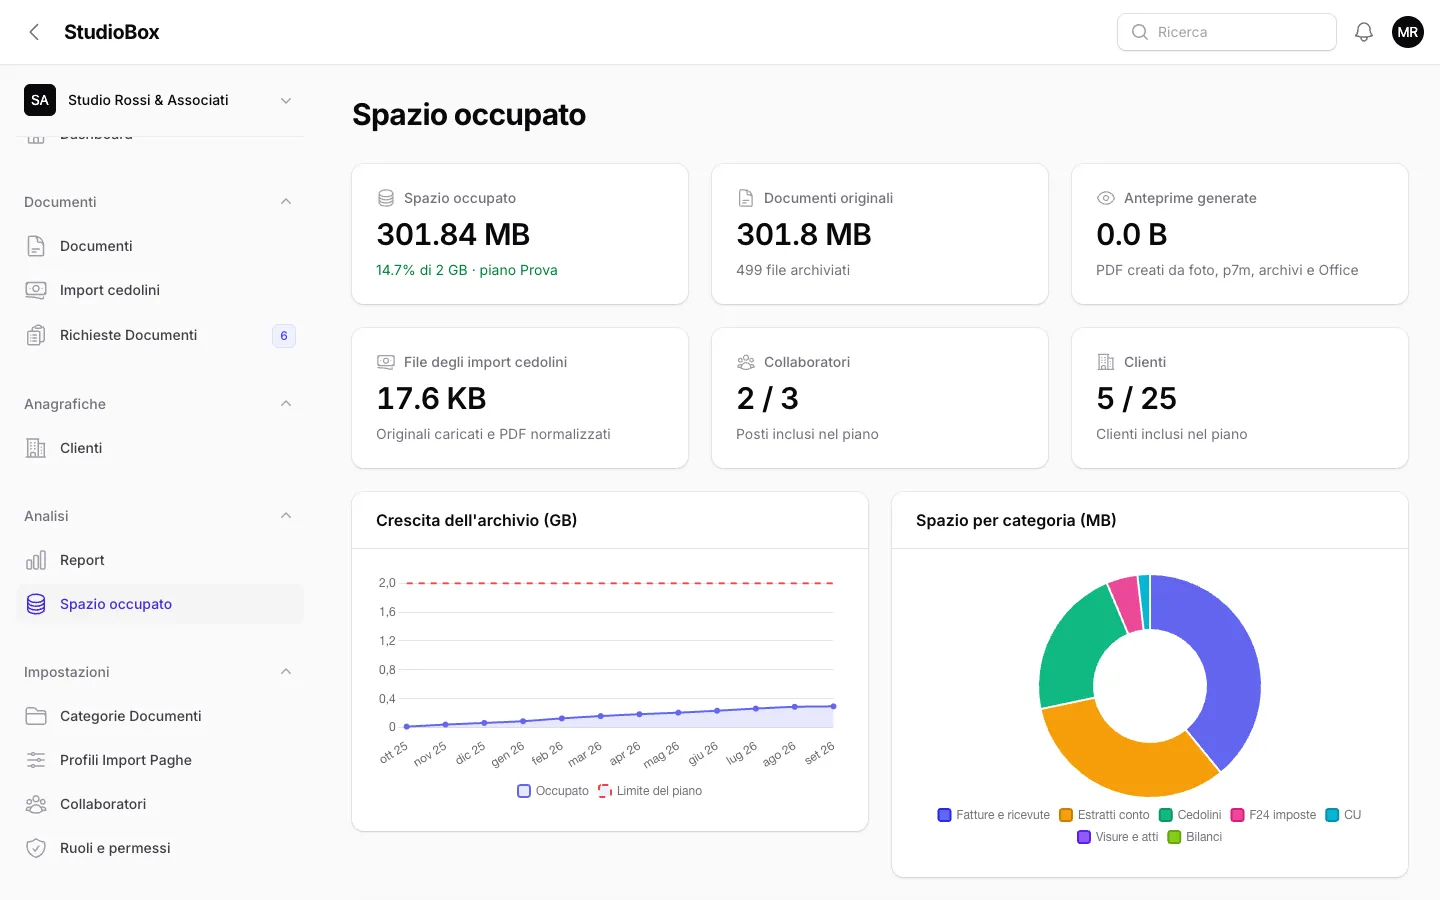Image resolution: width=1440 pixels, height=900 pixels.
Task: Click the Categorie Documenti folder icon
Action: [36, 716]
